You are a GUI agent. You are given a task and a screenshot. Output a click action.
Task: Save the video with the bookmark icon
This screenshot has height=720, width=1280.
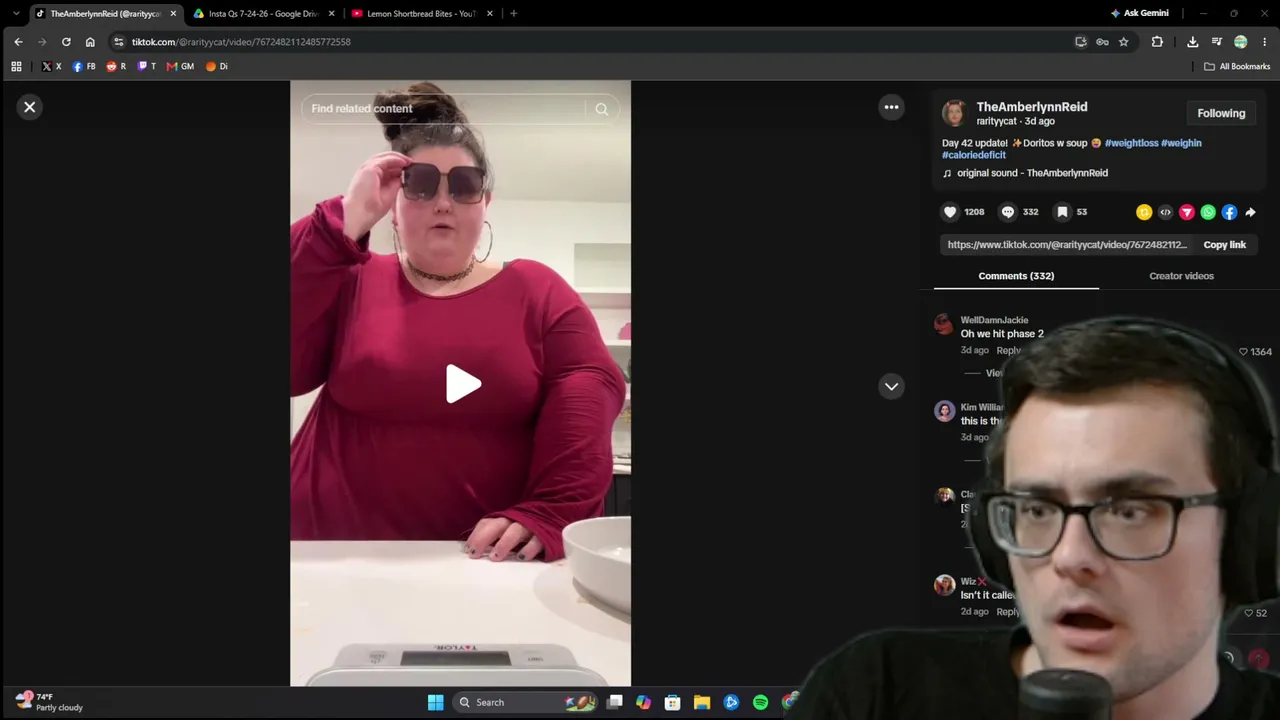pyautogui.click(x=1062, y=212)
